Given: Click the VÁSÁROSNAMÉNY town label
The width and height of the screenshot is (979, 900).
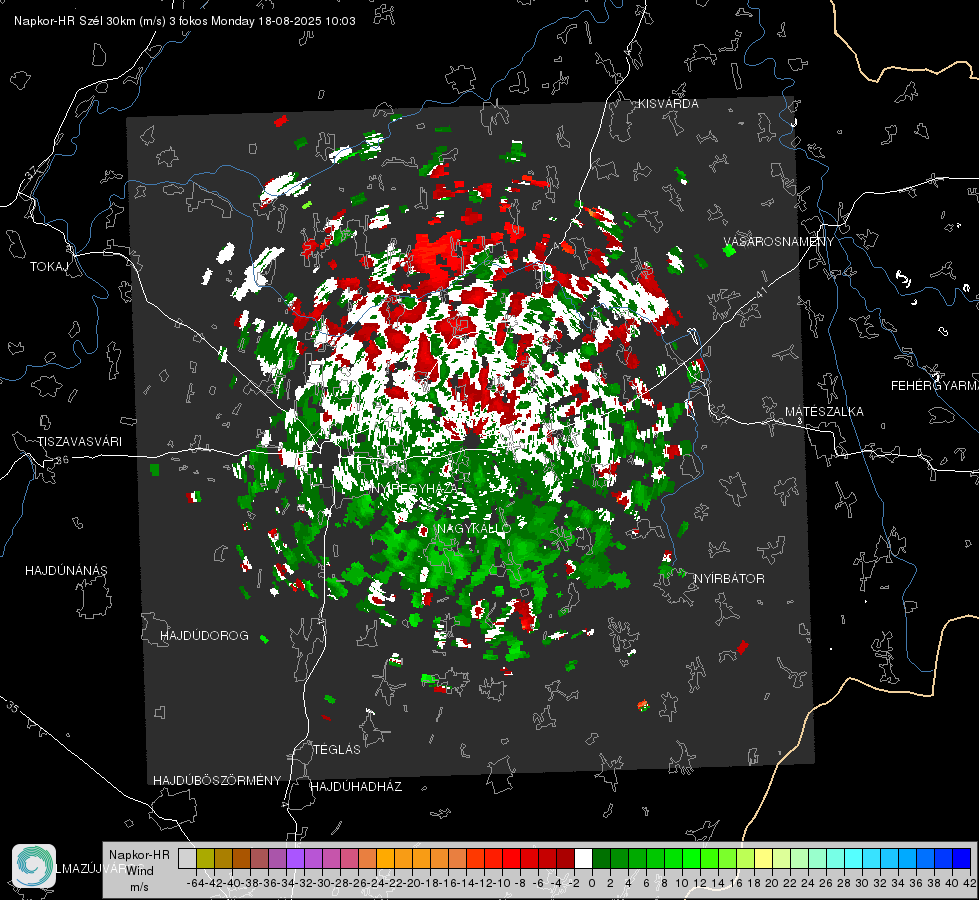Looking at the screenshot, I should coord(779,242).
